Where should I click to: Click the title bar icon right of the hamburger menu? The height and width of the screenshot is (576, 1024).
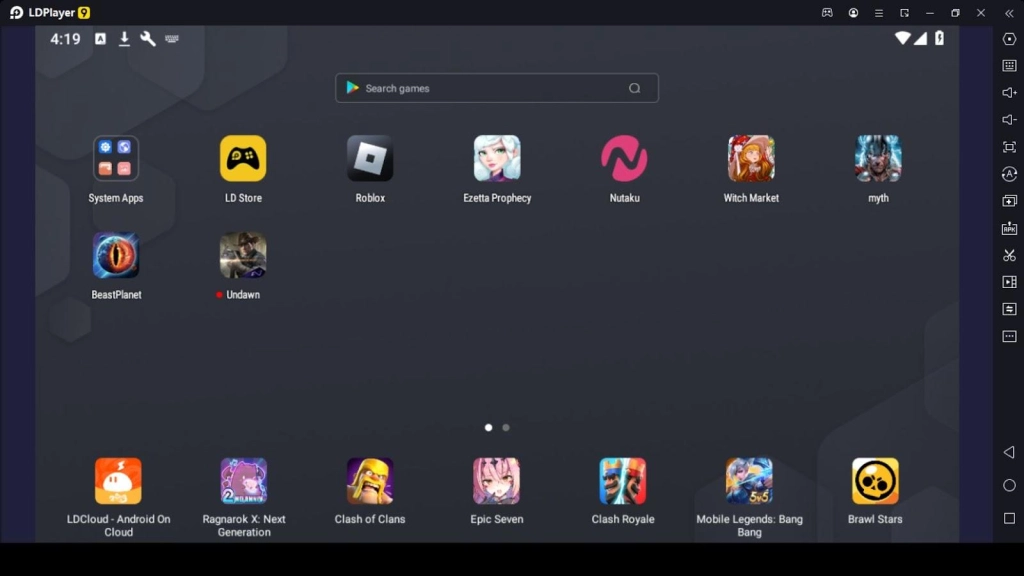pyautogui.click(x=904, y=12)
